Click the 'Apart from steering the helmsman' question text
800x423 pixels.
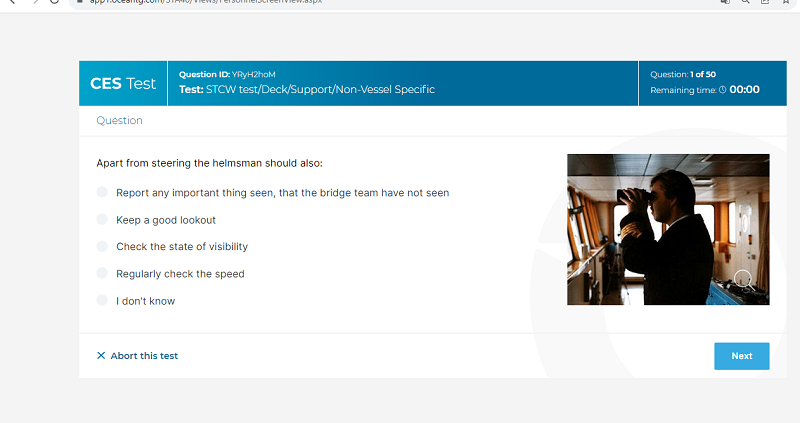pyautogui.click(x=209, y=163)
